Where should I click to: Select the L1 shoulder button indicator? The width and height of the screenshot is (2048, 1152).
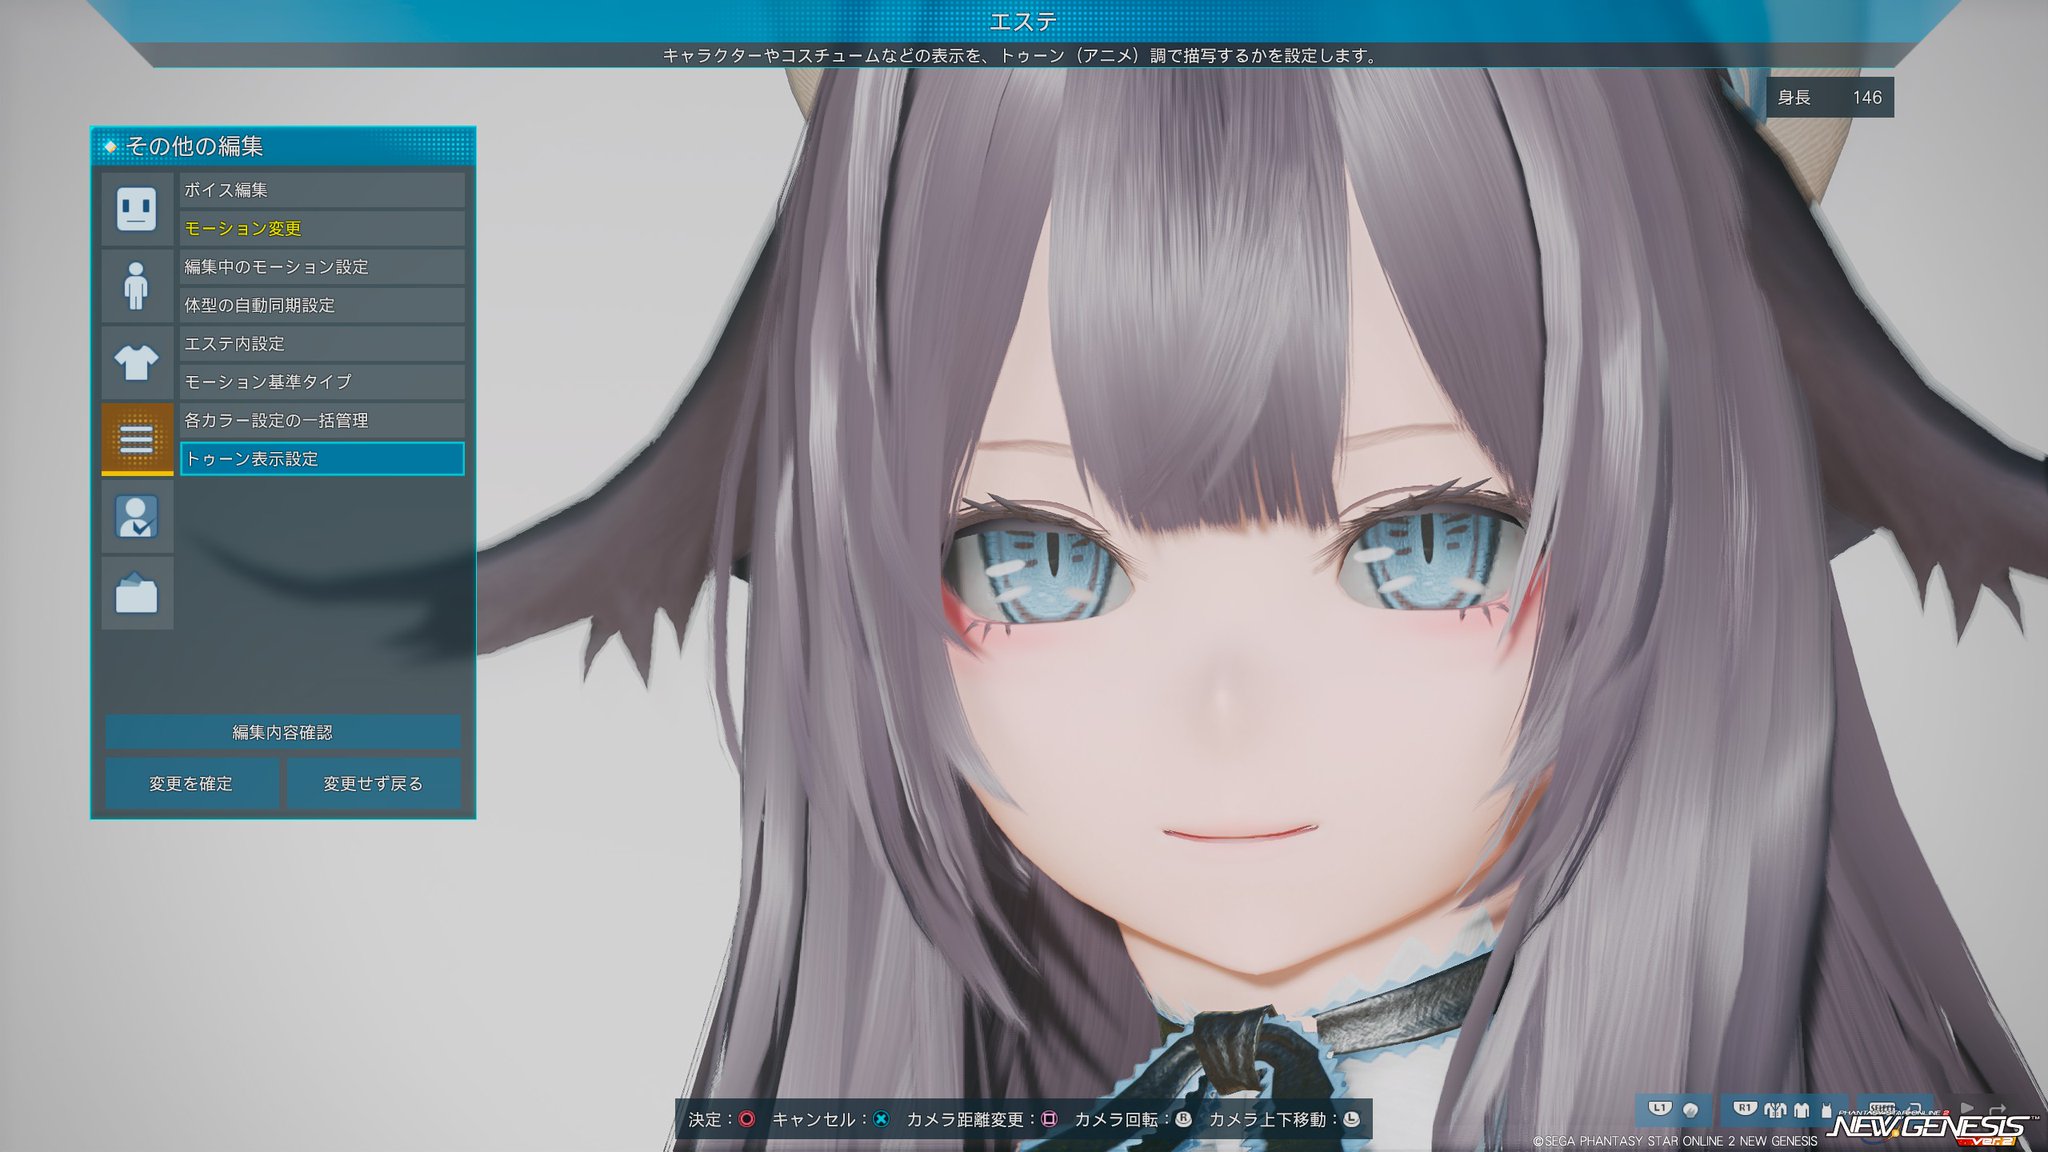pyautogui.click(x=1660, y=1108)
